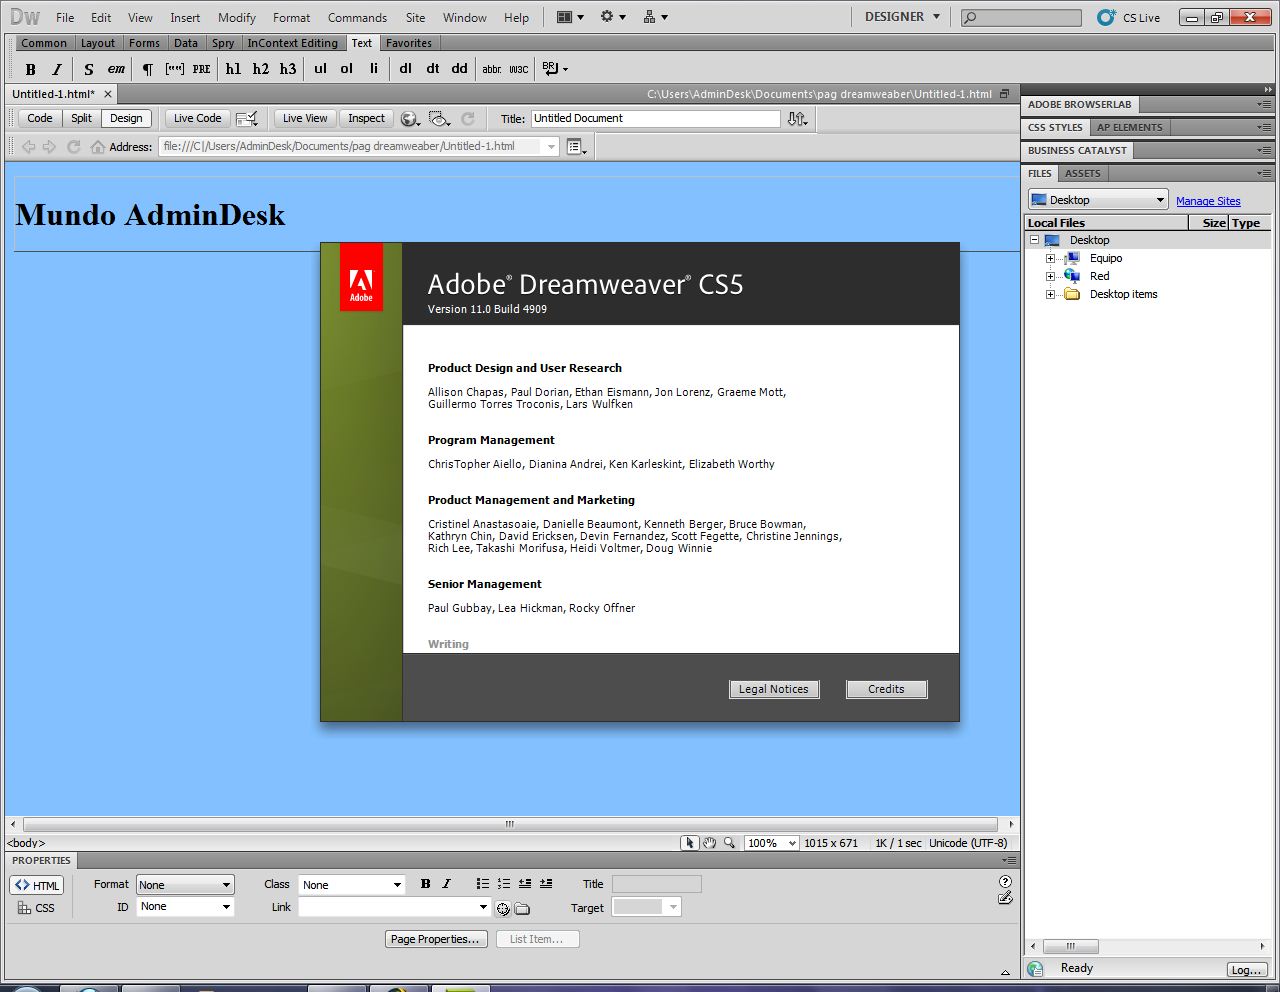
Task: Click the Preview in Browser globe icon
Action: (409, 119)
